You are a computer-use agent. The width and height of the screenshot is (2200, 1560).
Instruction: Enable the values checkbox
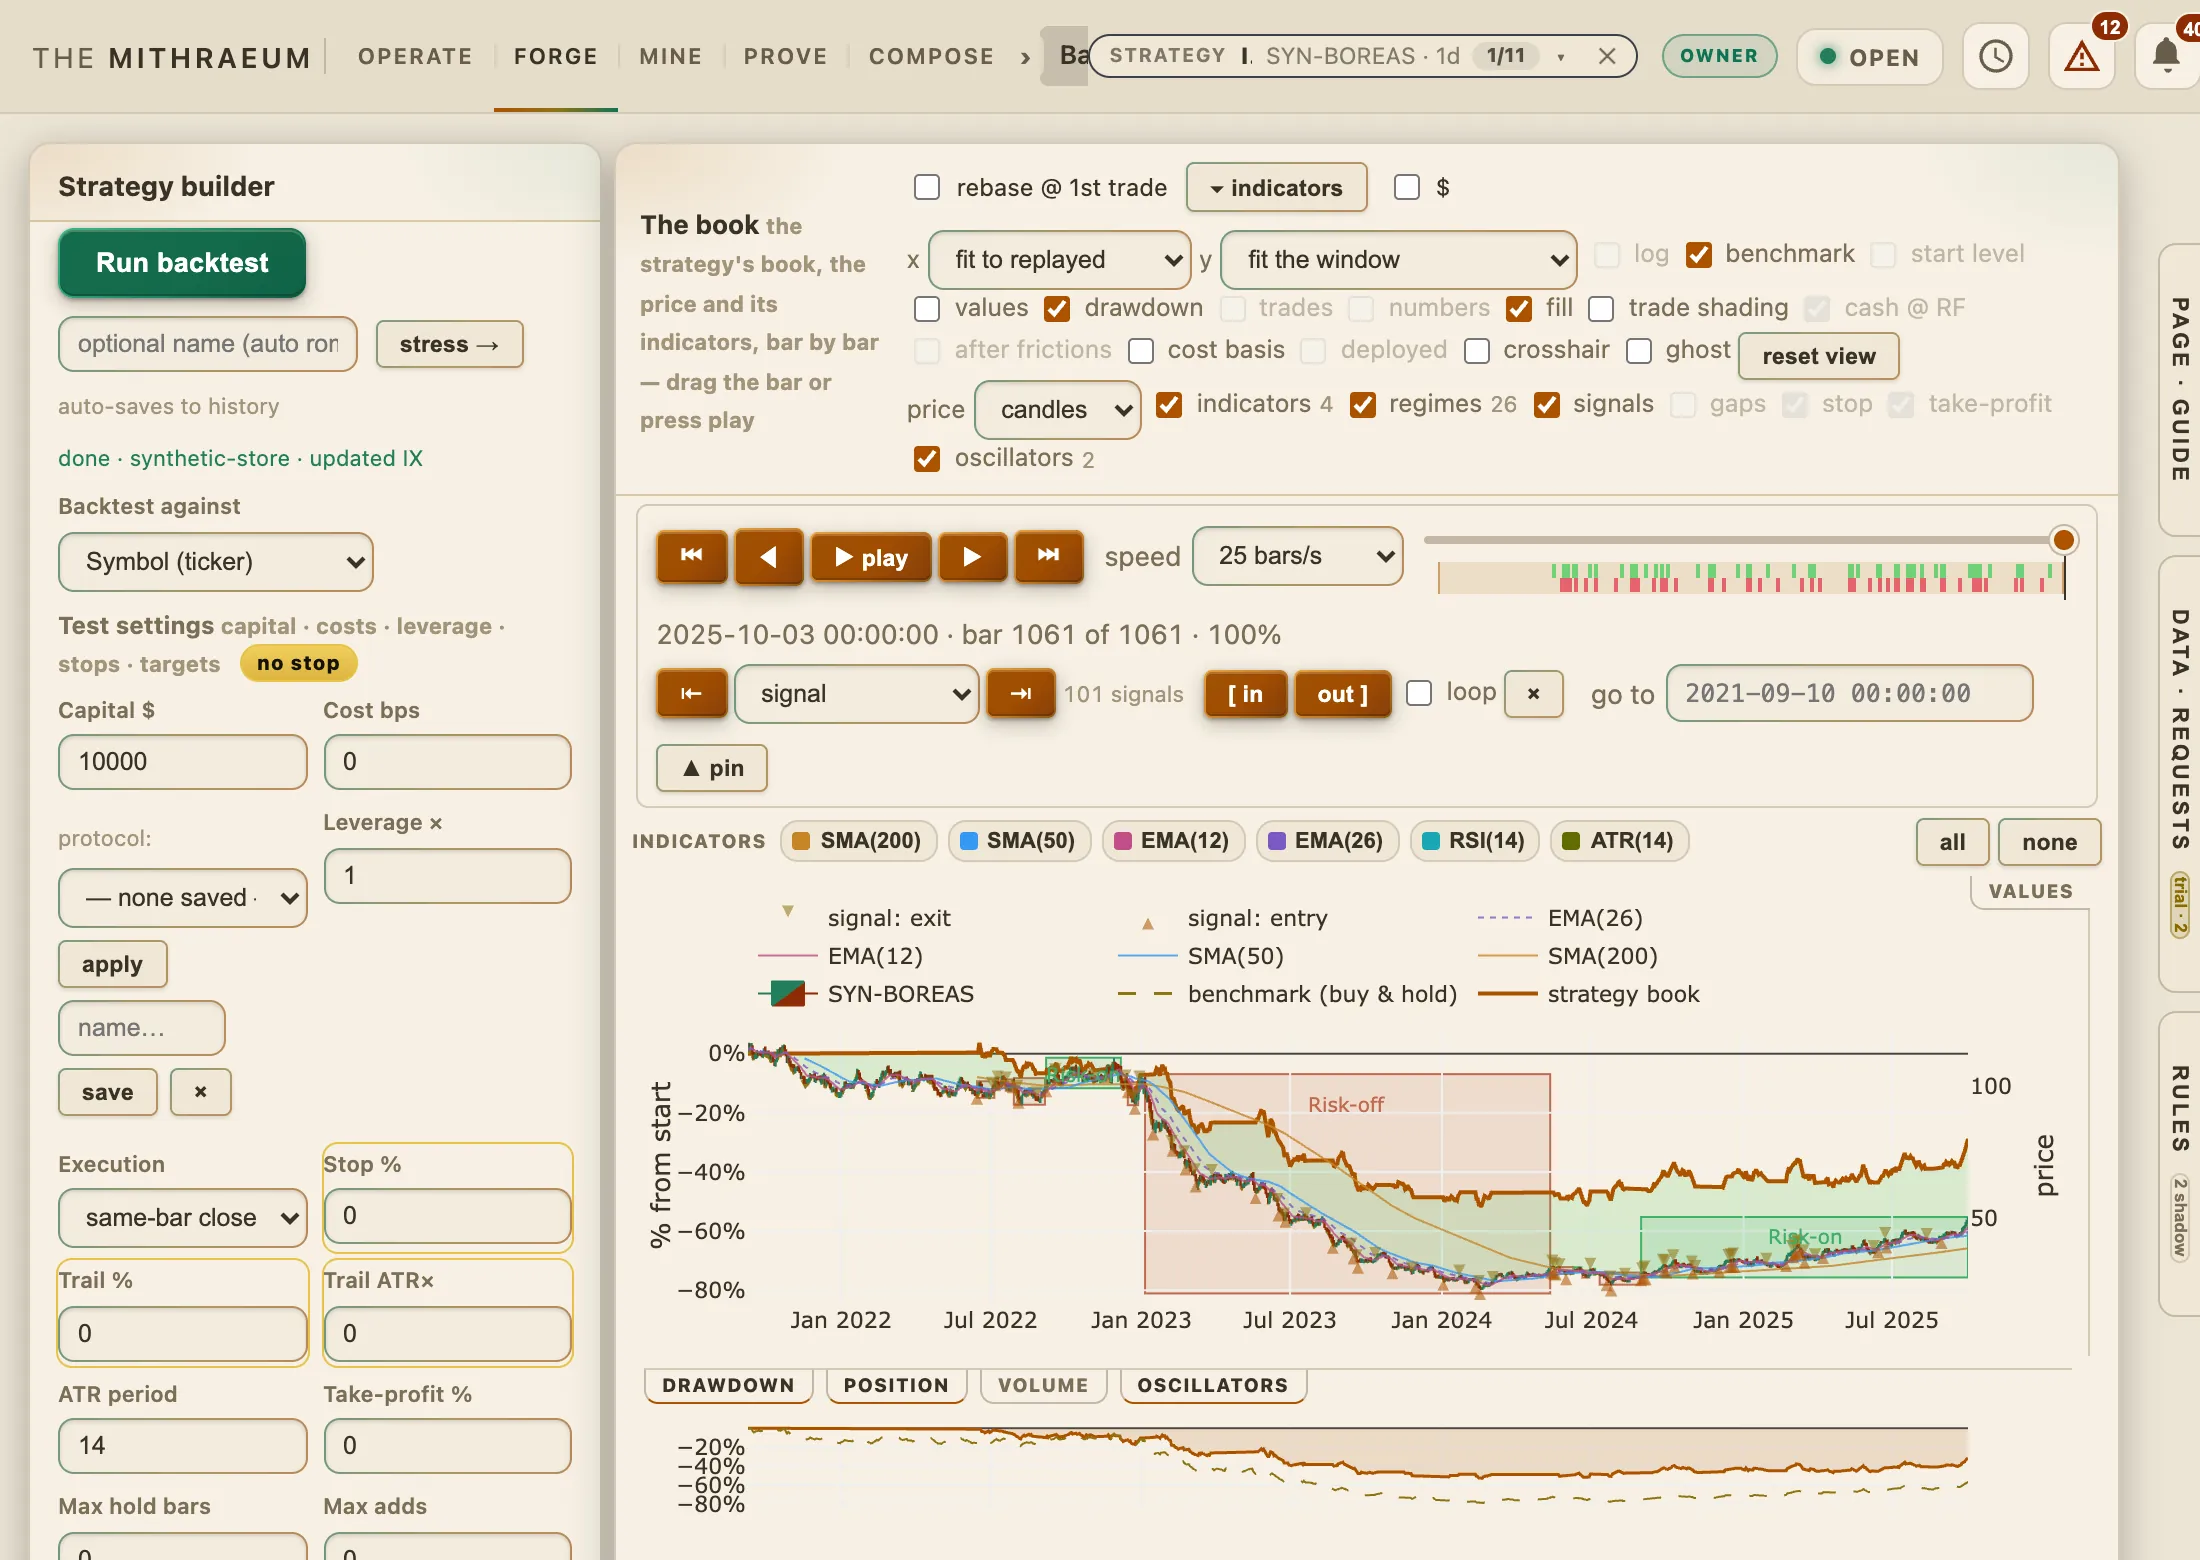927,309
